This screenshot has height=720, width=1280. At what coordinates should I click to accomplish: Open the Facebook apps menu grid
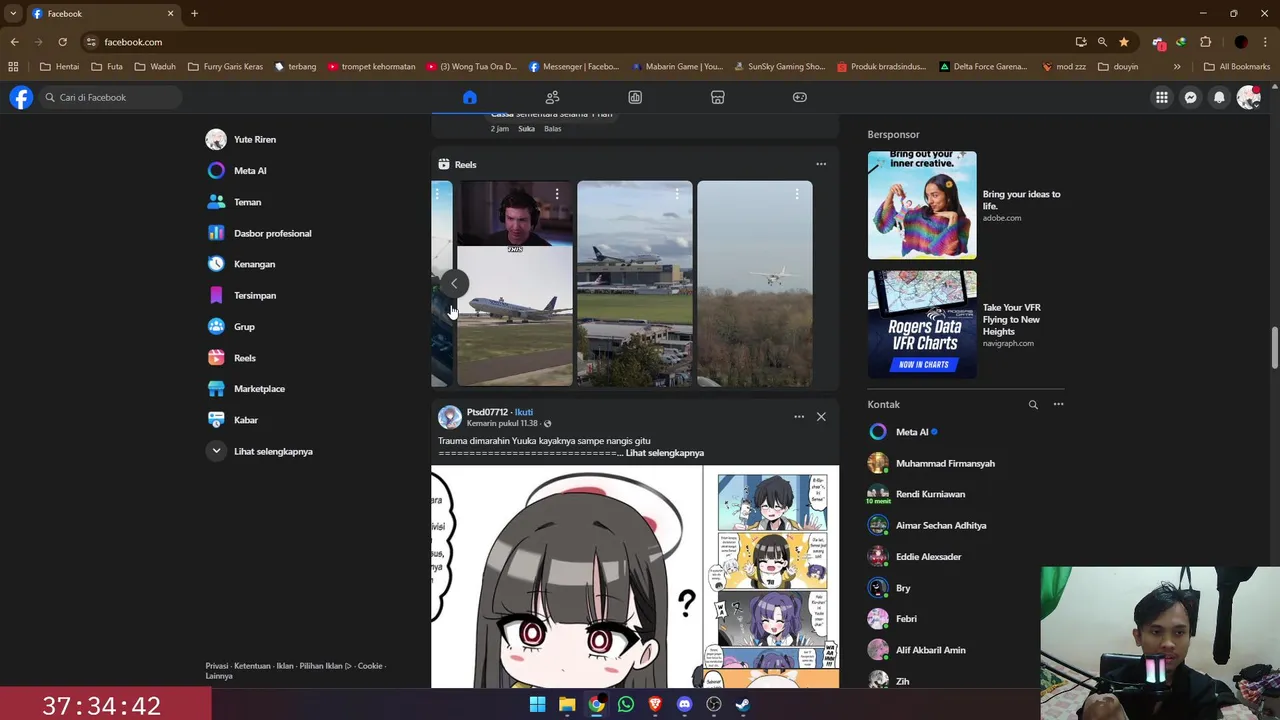(1161, 97)
